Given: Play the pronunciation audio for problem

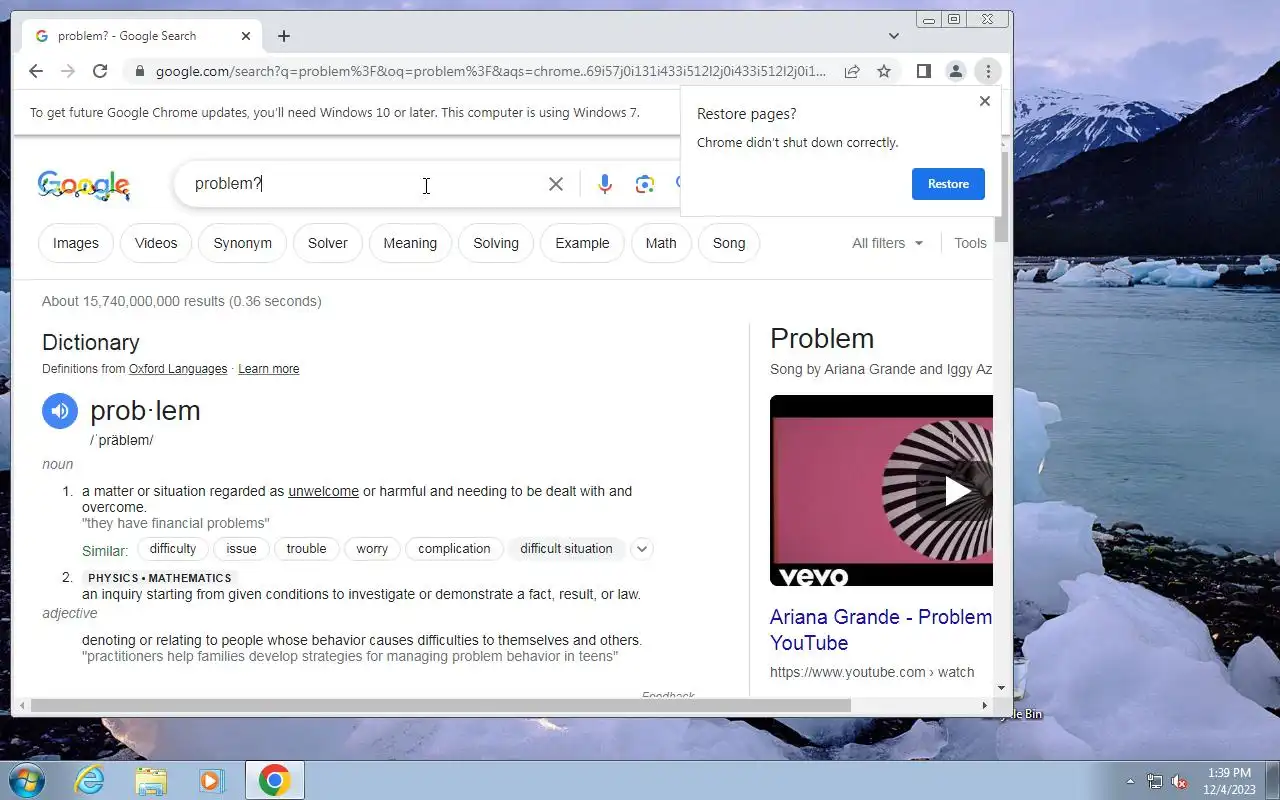Looking at the screenshot, I should click(60, 411).
